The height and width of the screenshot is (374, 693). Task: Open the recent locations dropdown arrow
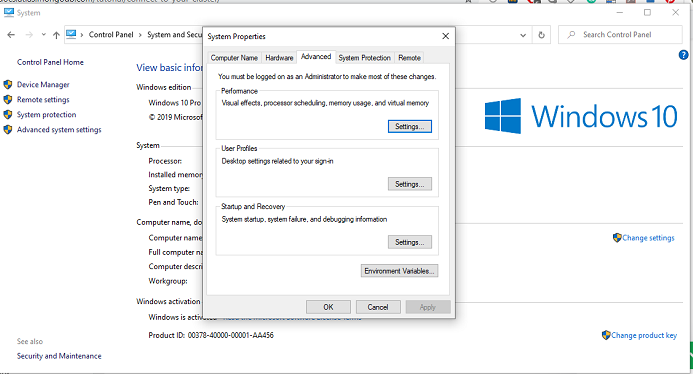point(43,34)
